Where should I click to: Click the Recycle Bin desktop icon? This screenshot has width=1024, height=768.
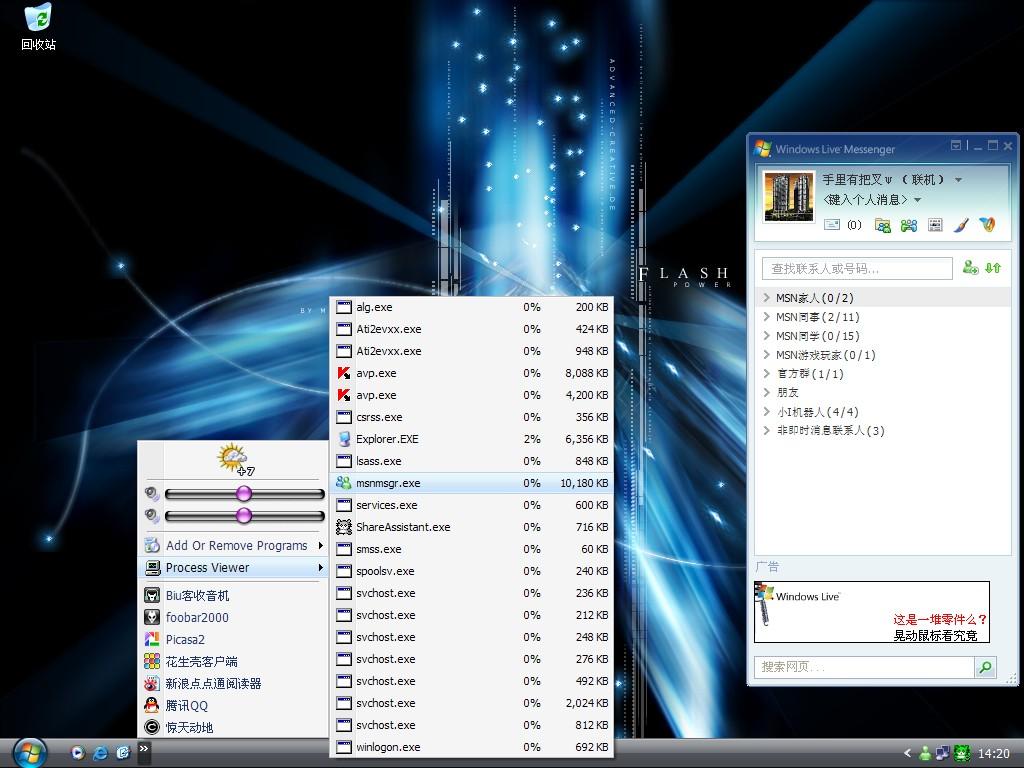pos(38,27)
